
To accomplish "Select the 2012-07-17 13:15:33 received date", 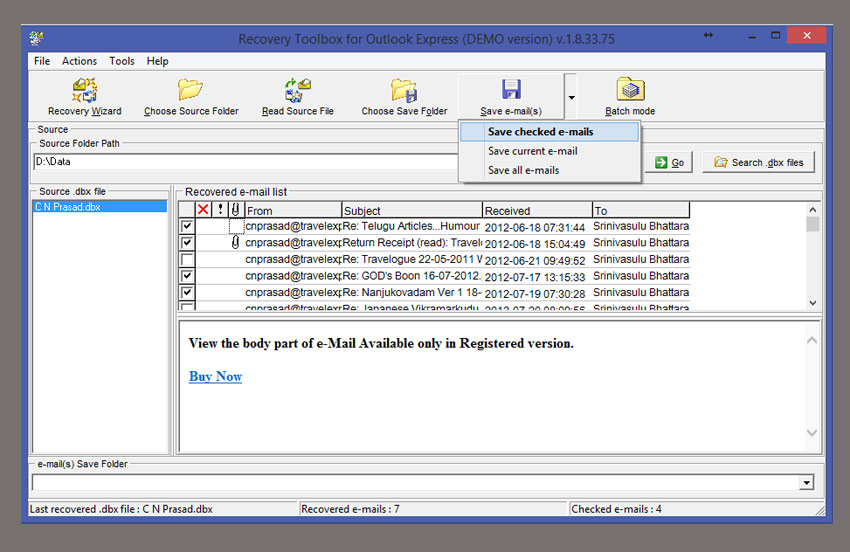I will (535, 277).
